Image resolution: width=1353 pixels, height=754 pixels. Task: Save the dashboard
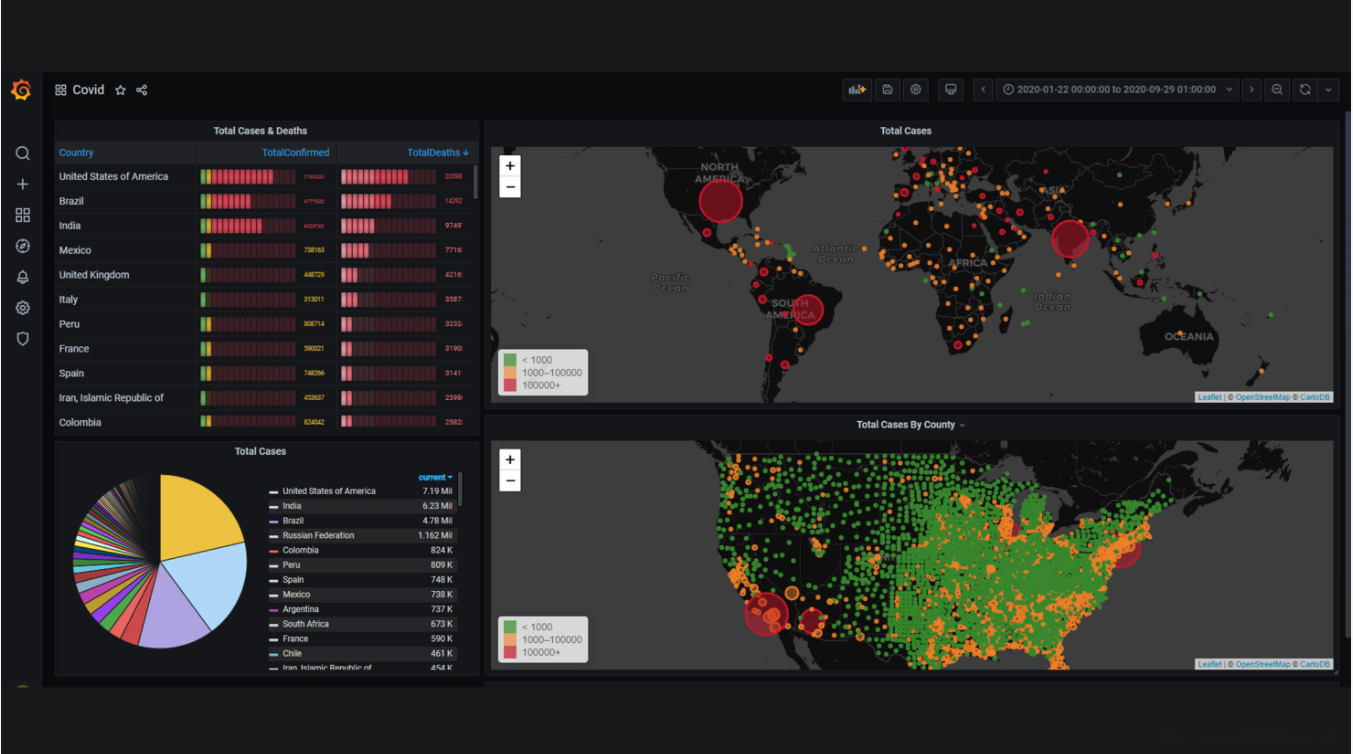887,90
